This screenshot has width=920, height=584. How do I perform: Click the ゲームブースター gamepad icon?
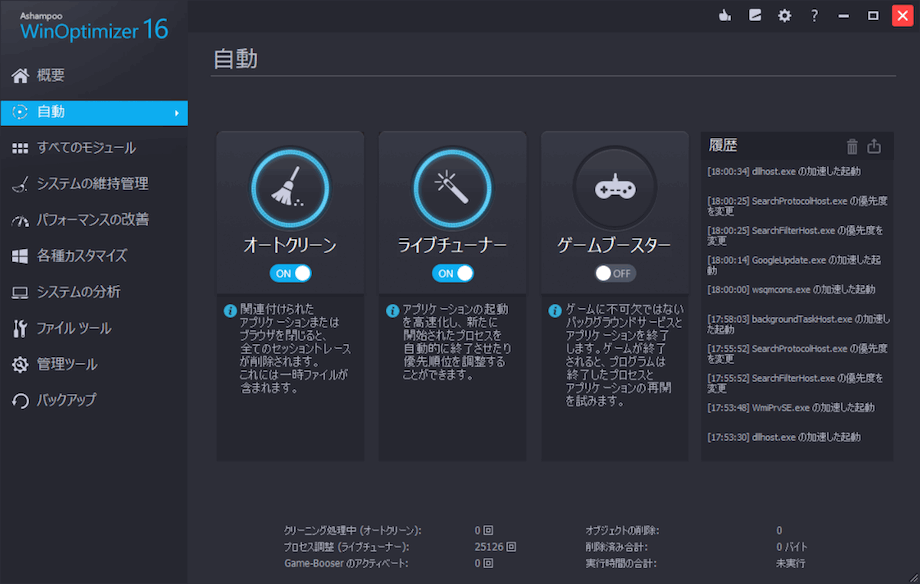tap(614, 188)
